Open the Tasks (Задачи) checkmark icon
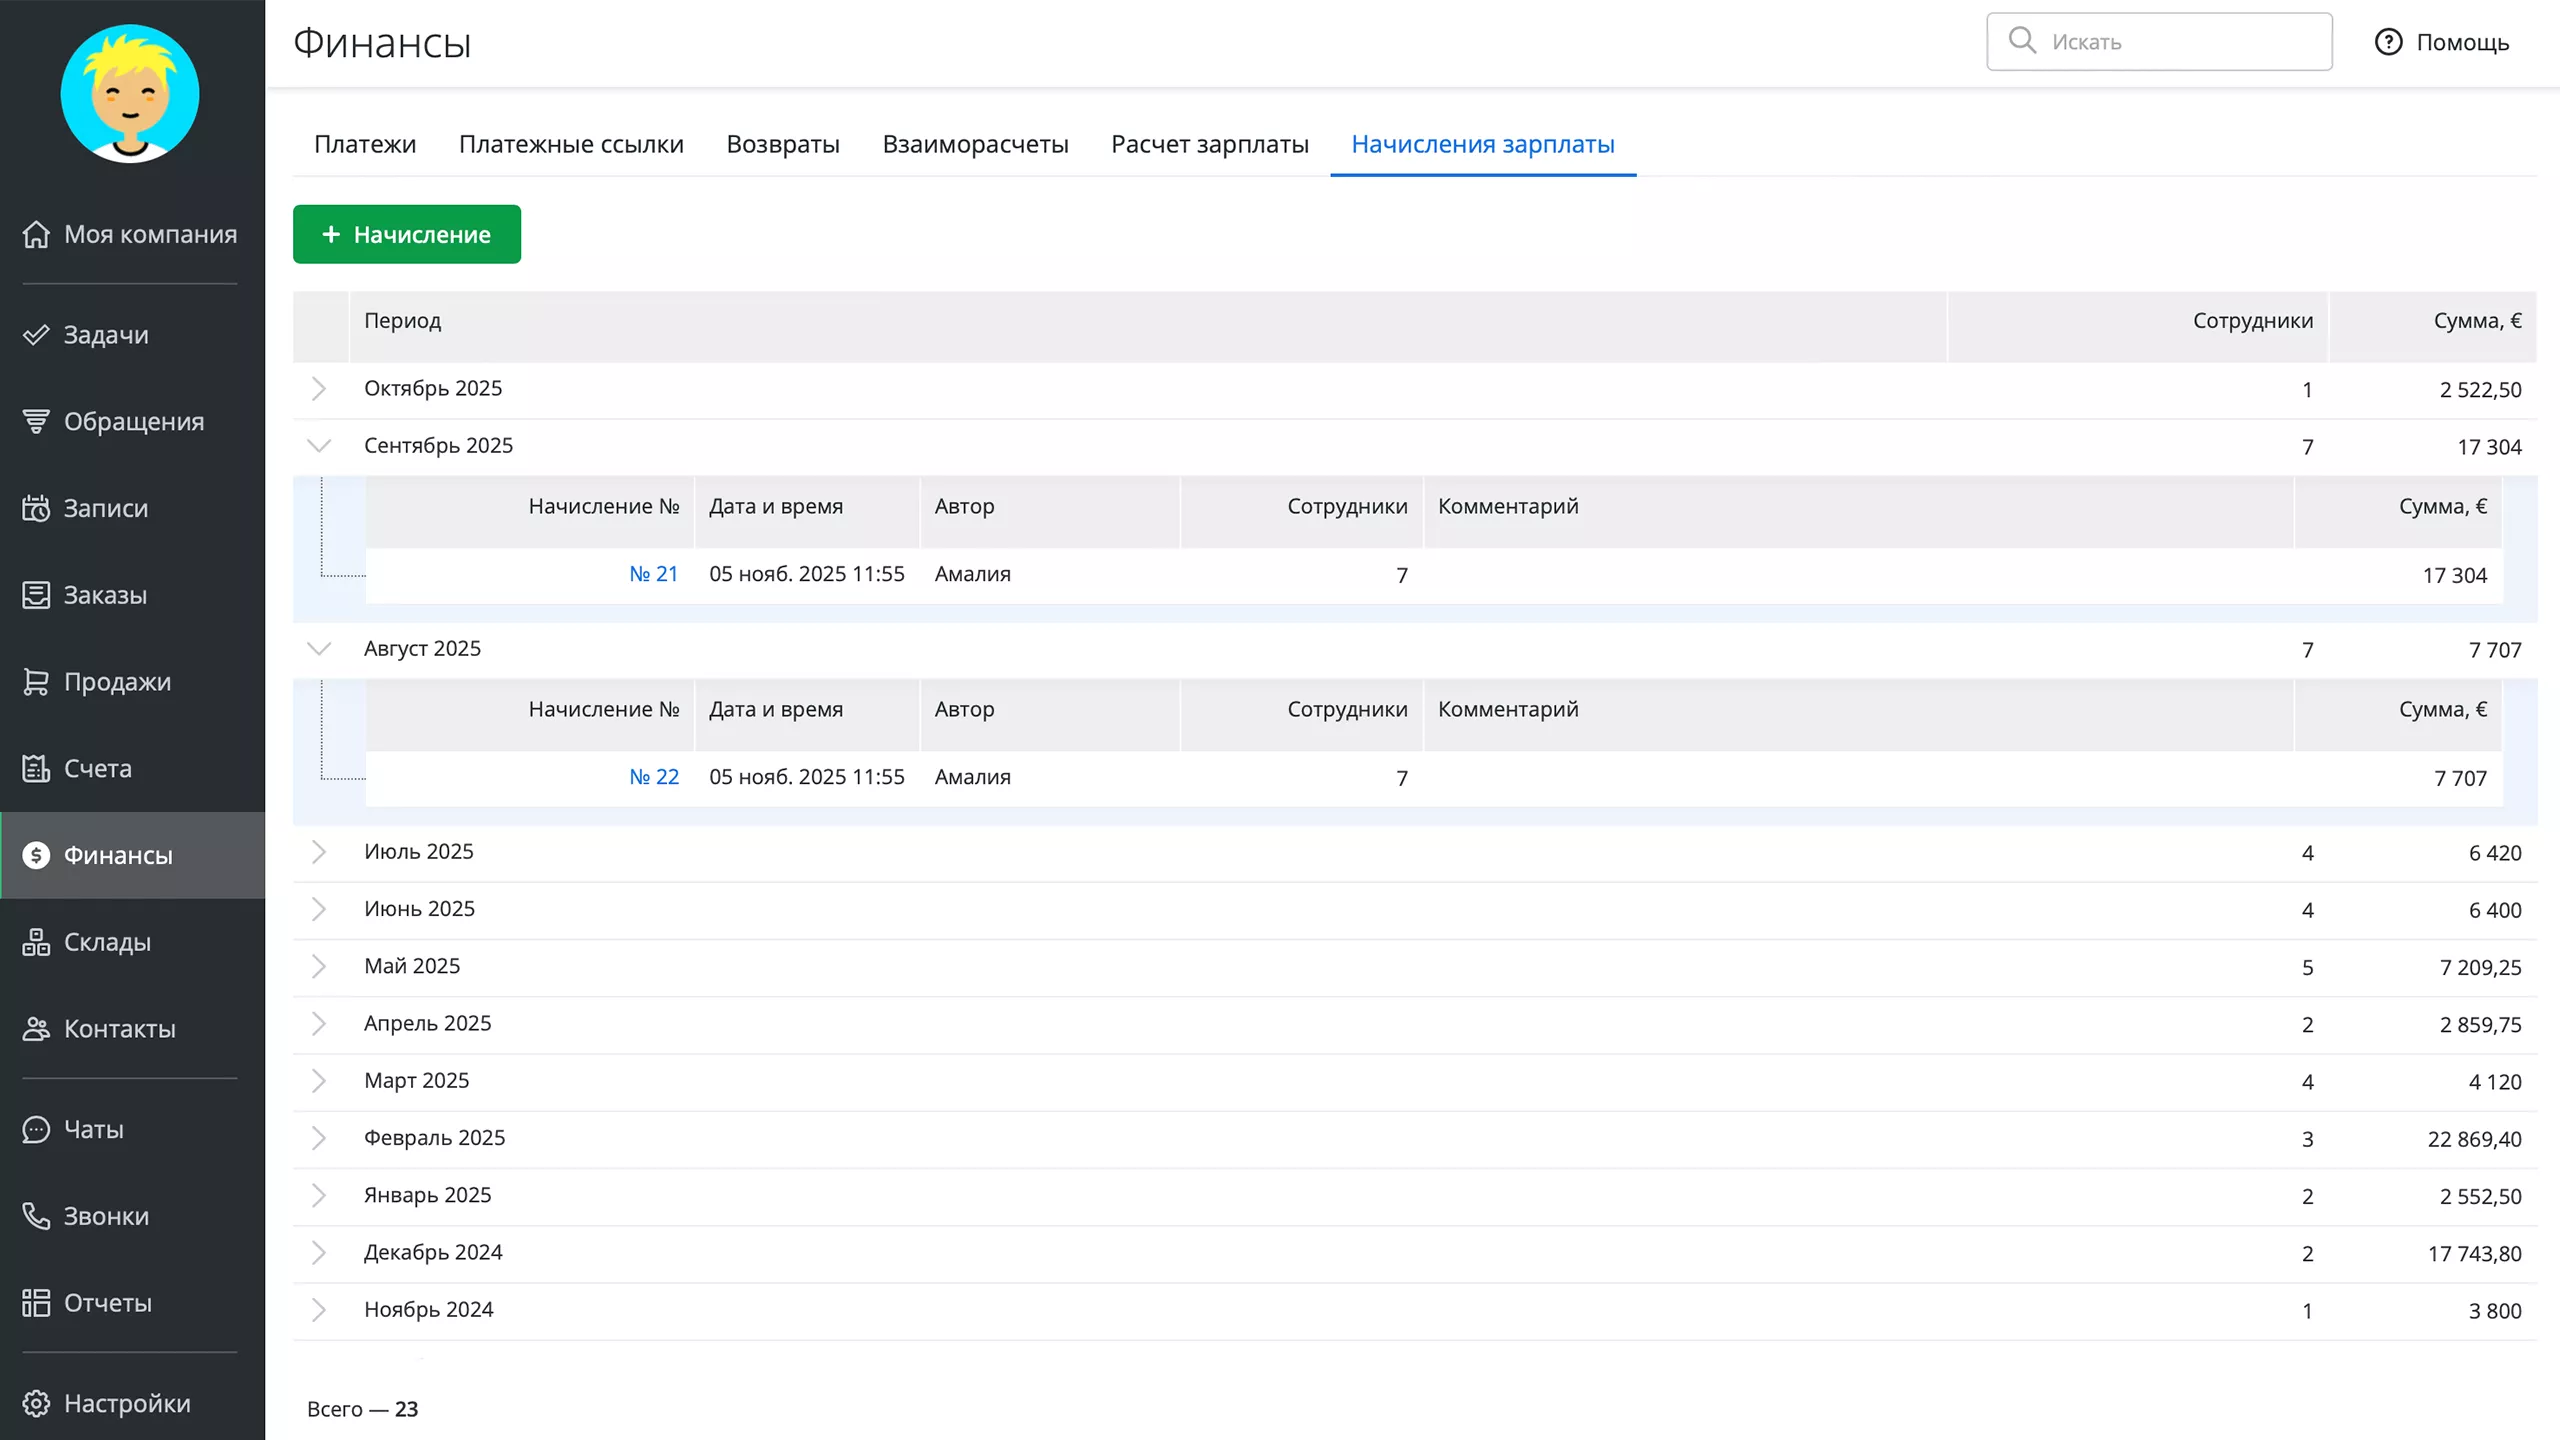 [36, 335]
